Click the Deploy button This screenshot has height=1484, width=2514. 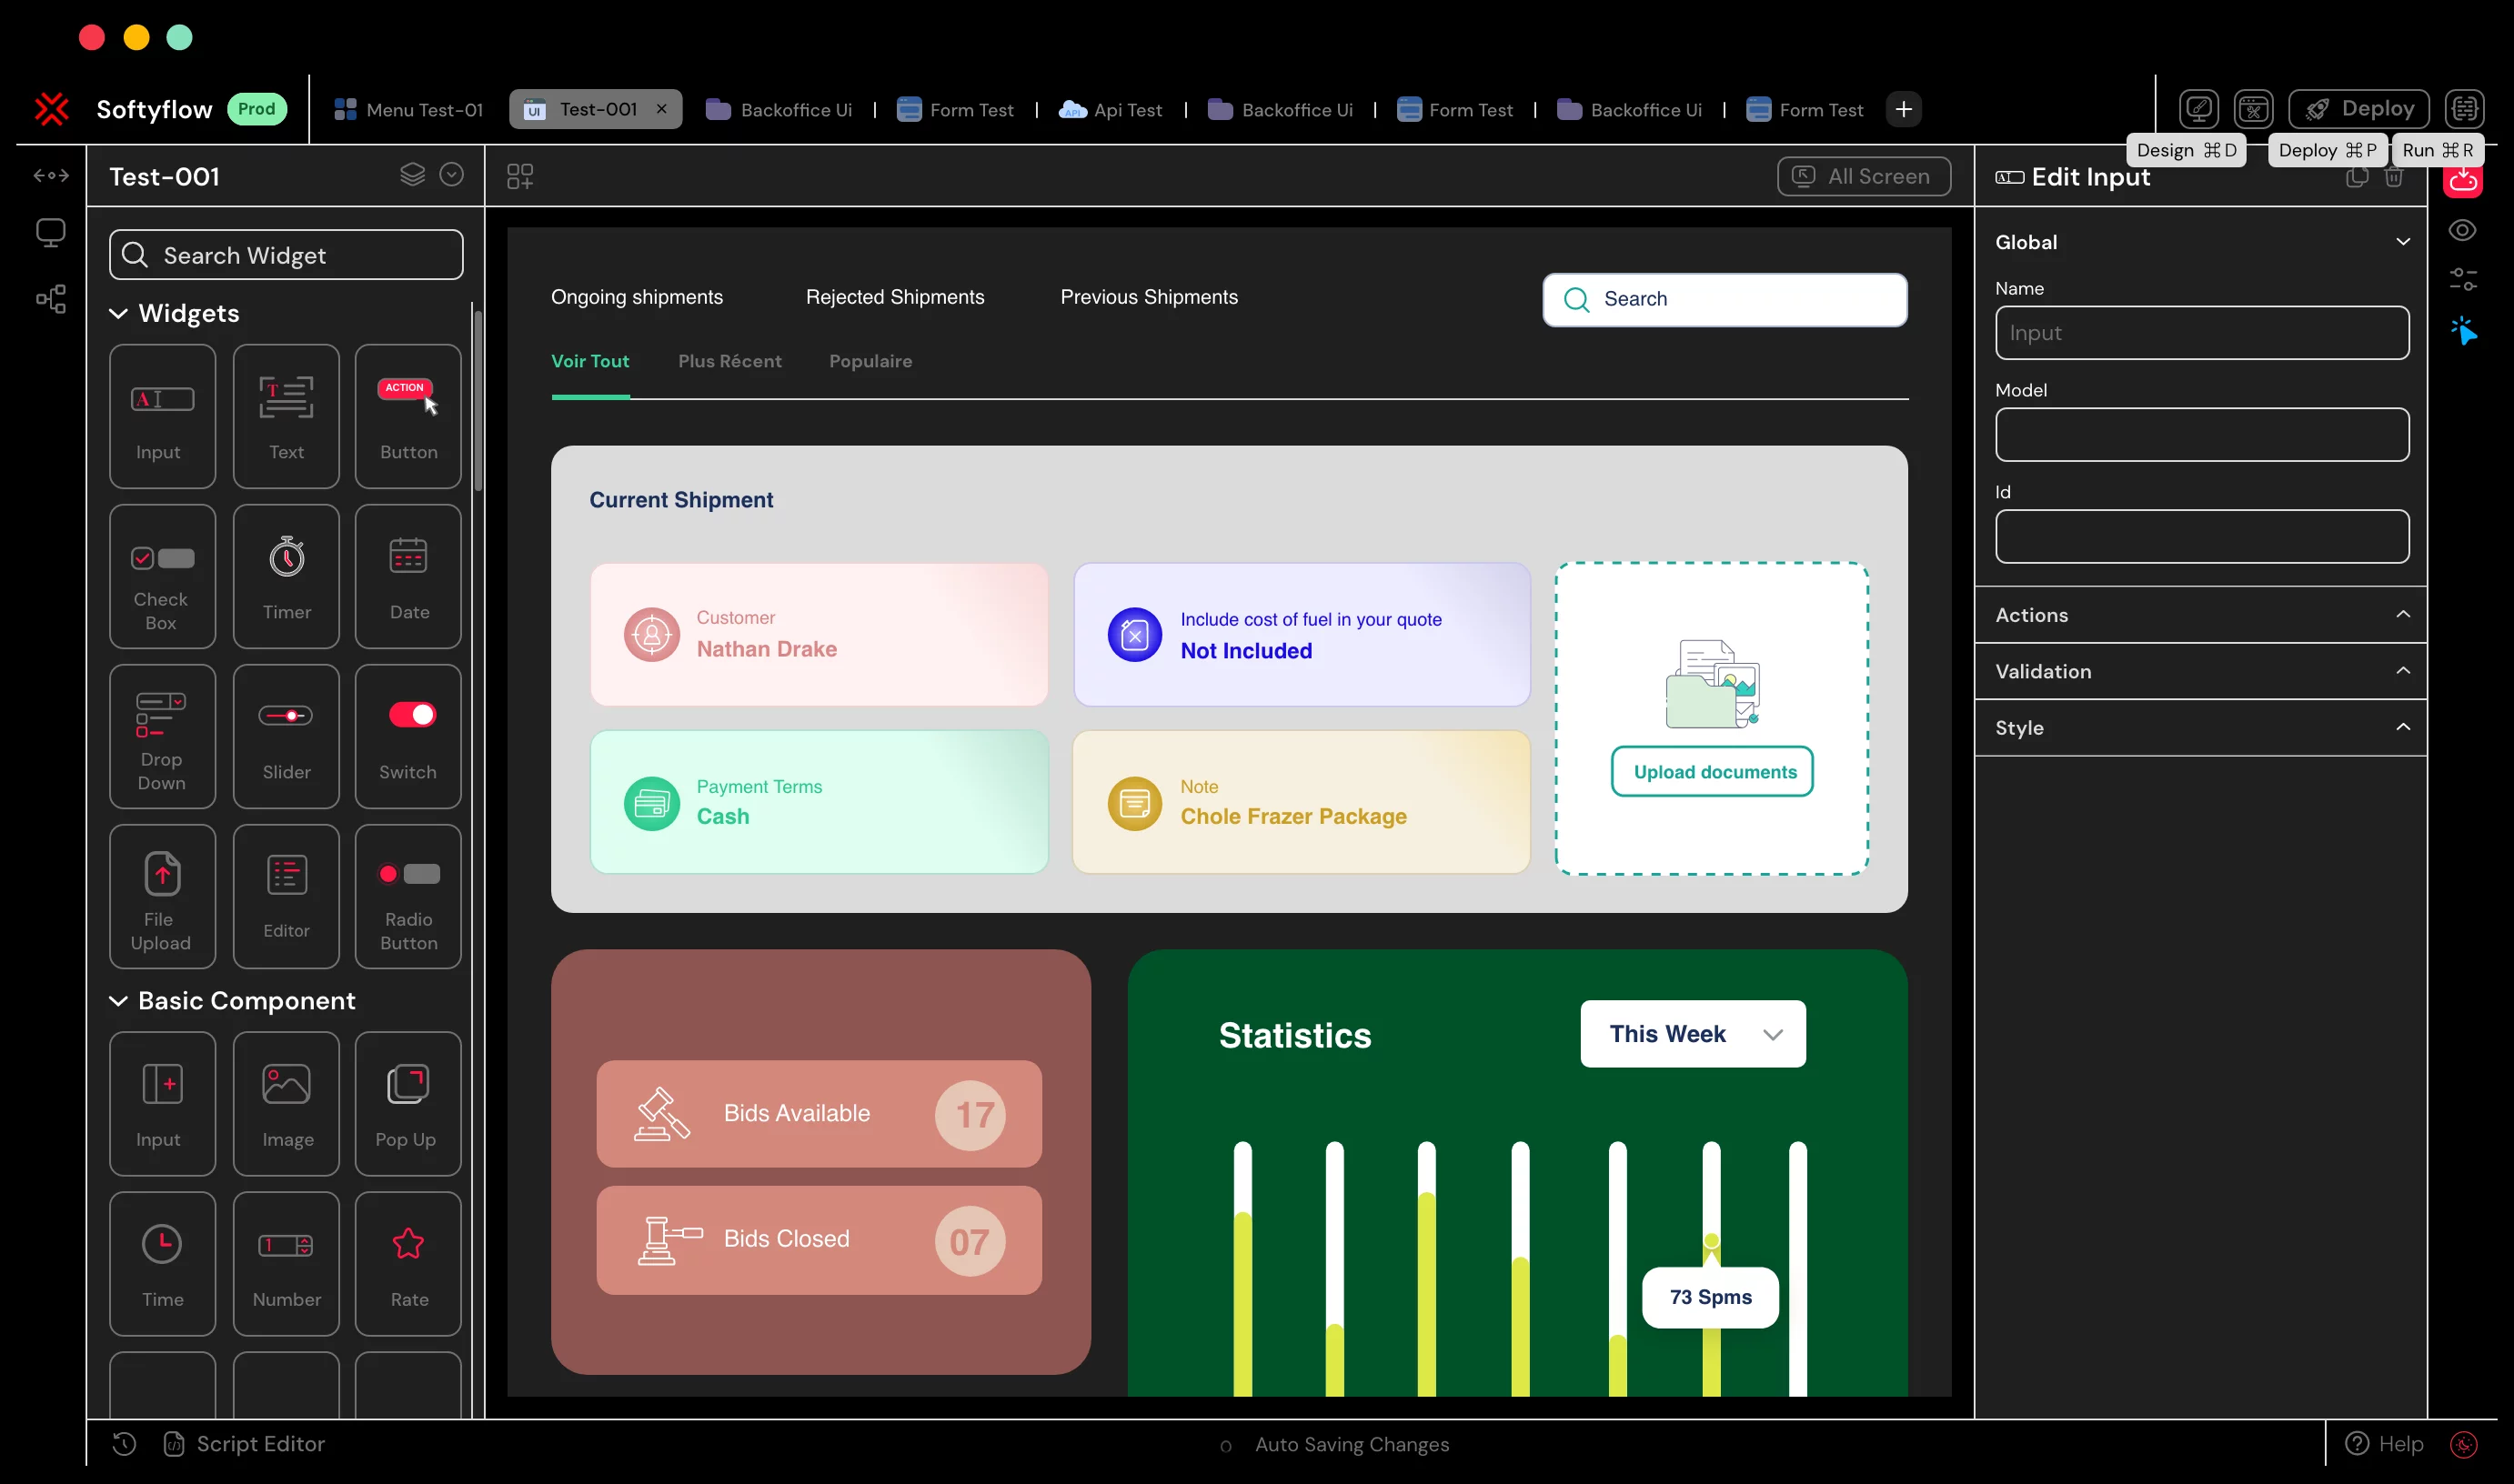(2359, 109)
